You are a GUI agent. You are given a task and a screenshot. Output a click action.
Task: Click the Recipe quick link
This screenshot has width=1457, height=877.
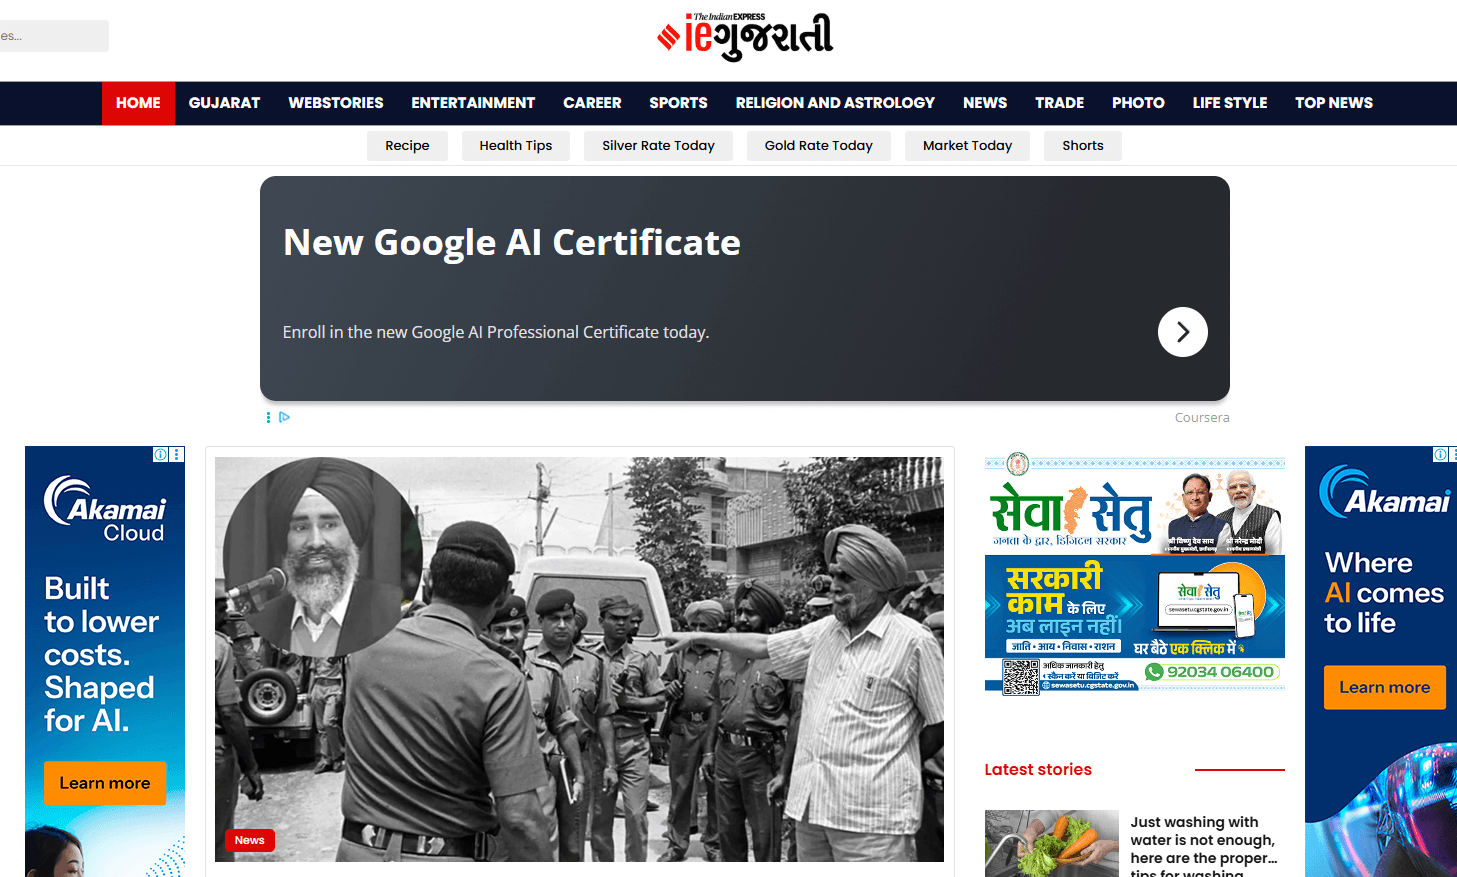click(407, 146)
